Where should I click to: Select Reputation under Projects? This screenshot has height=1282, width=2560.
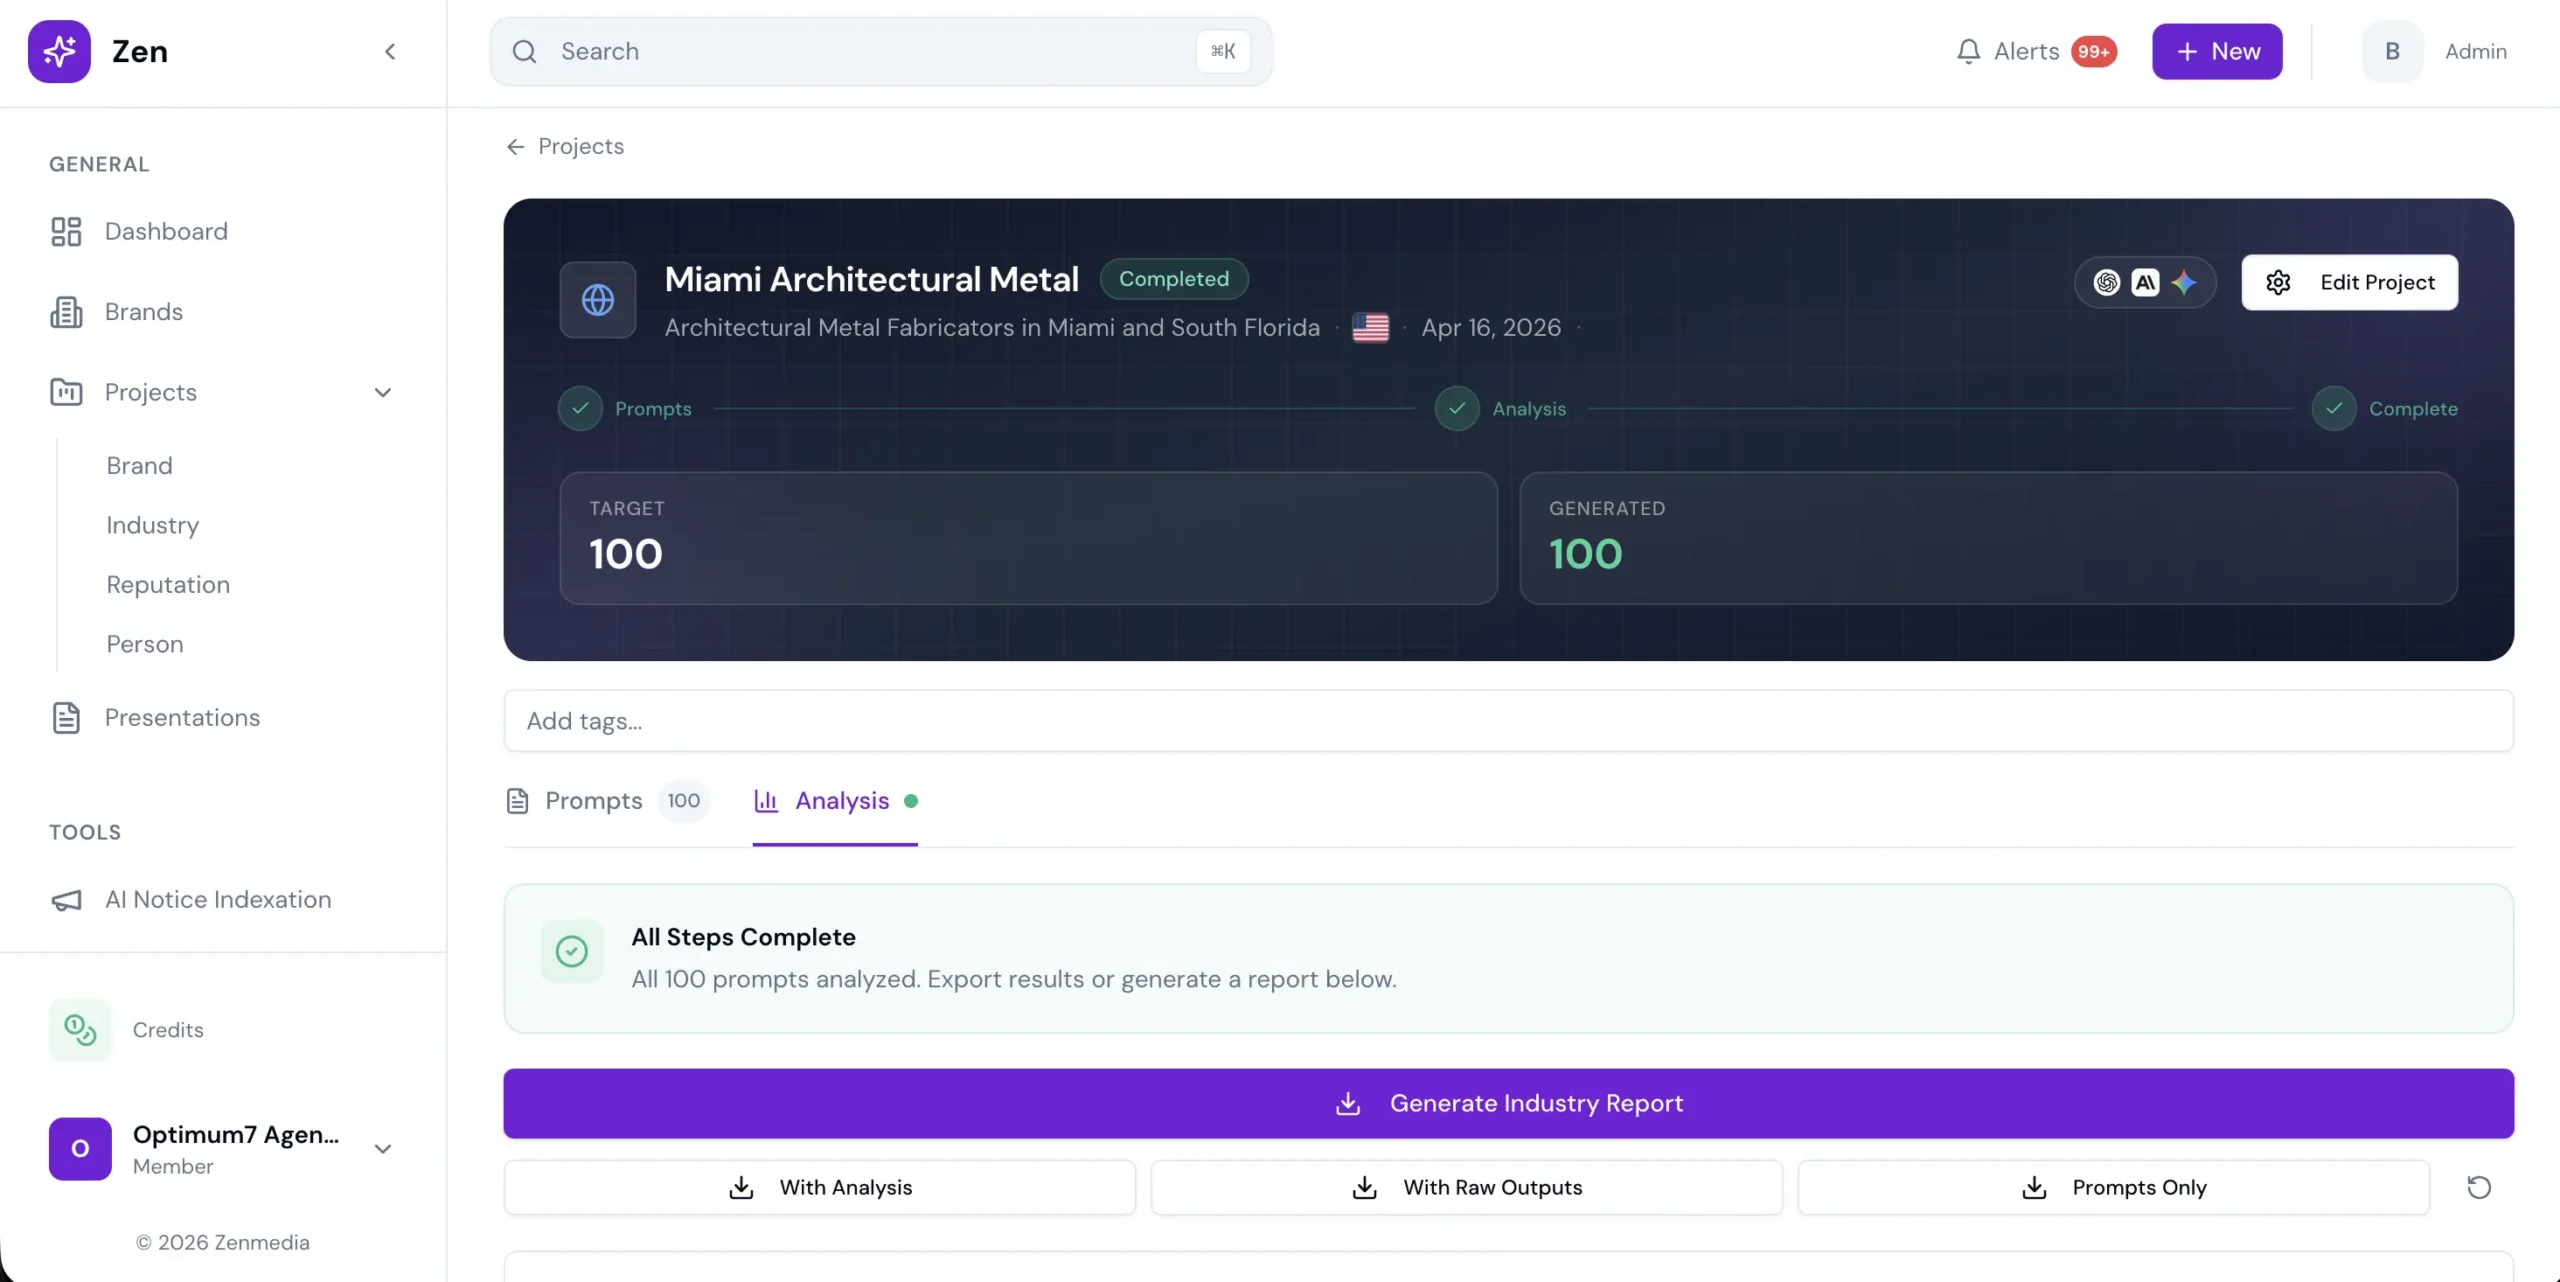coord(168,585)
